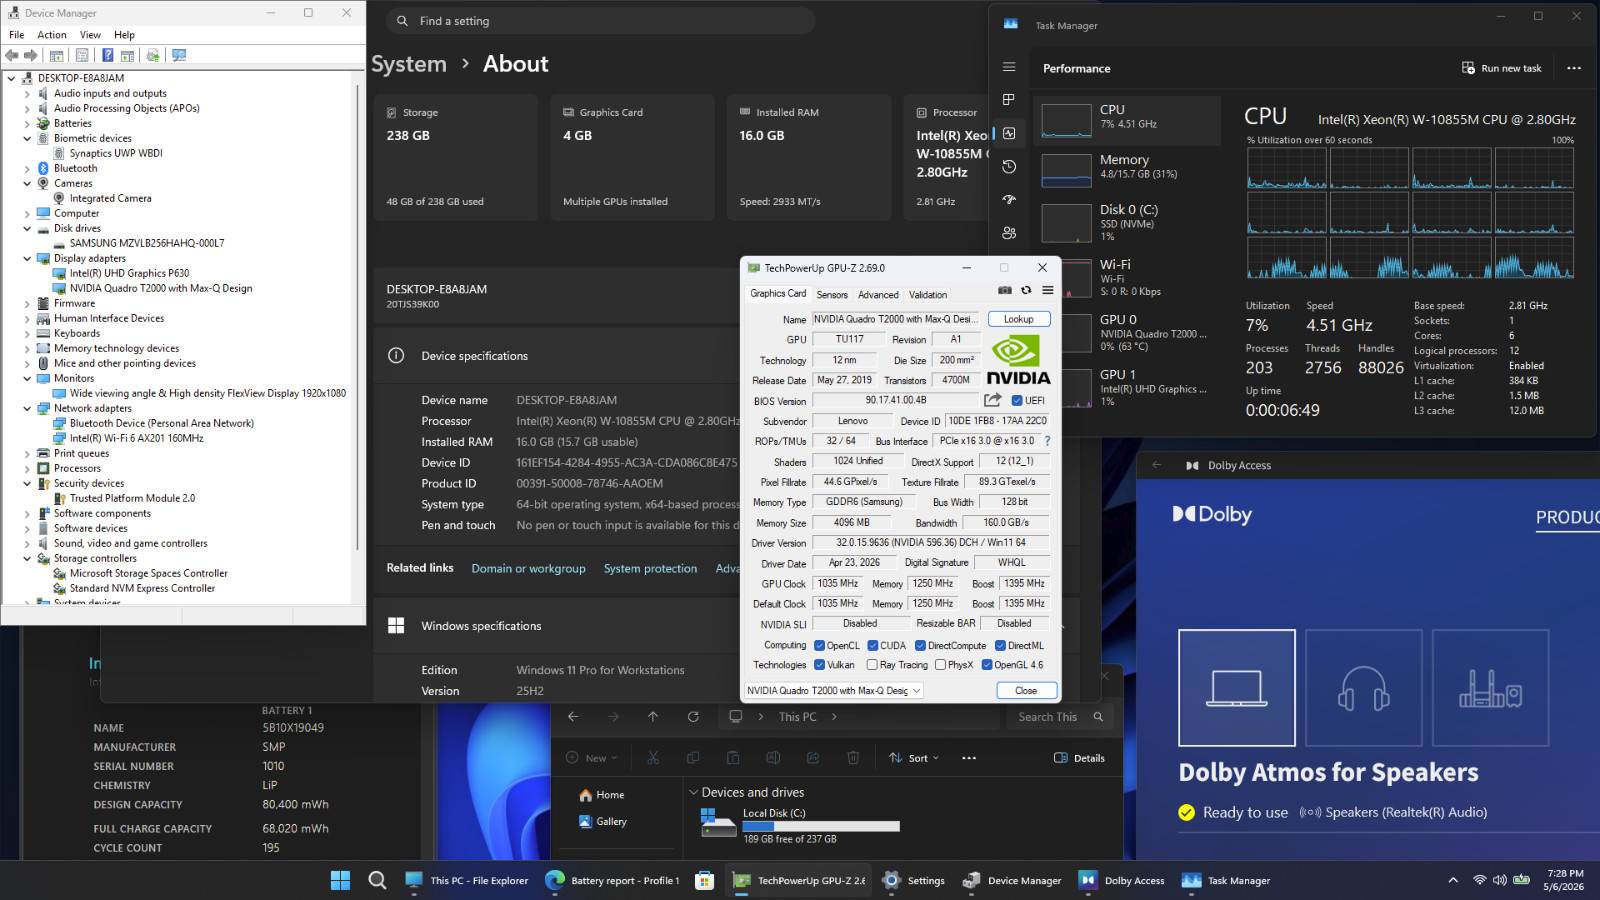Click Update driver icon in Device Manager toolbar

[x=153, y=55]
